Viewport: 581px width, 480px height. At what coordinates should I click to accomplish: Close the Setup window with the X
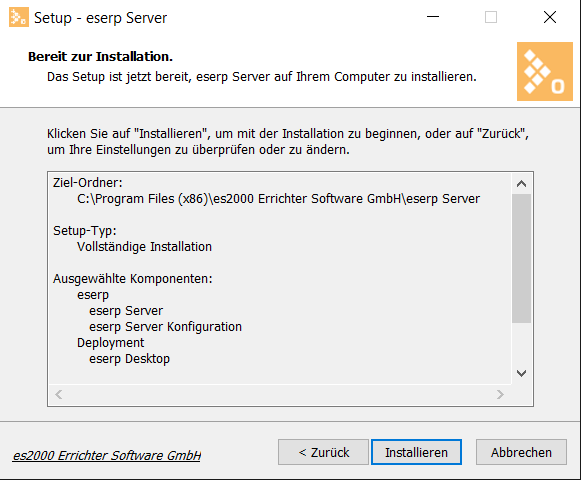pos(550,17)
